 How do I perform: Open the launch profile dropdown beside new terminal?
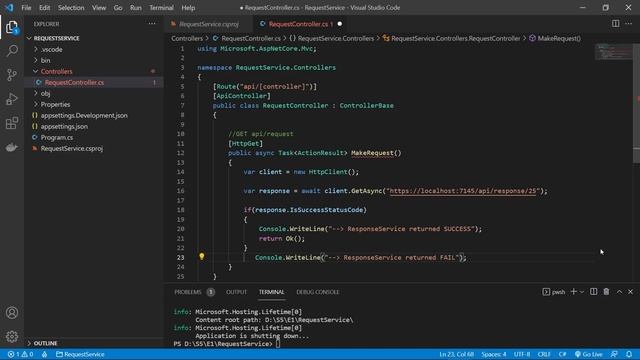[582, 291]
